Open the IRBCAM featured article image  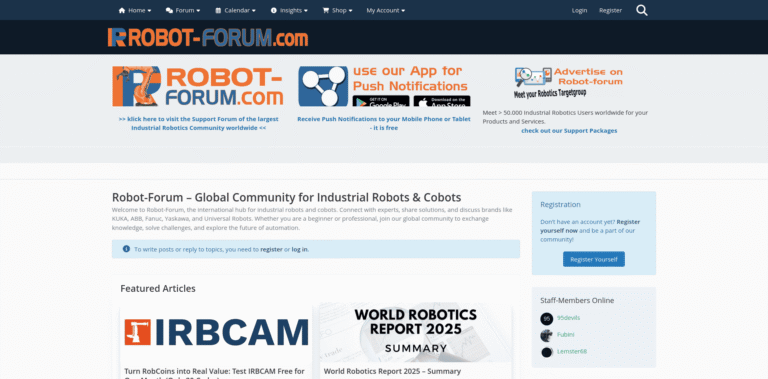click(216, 332)
